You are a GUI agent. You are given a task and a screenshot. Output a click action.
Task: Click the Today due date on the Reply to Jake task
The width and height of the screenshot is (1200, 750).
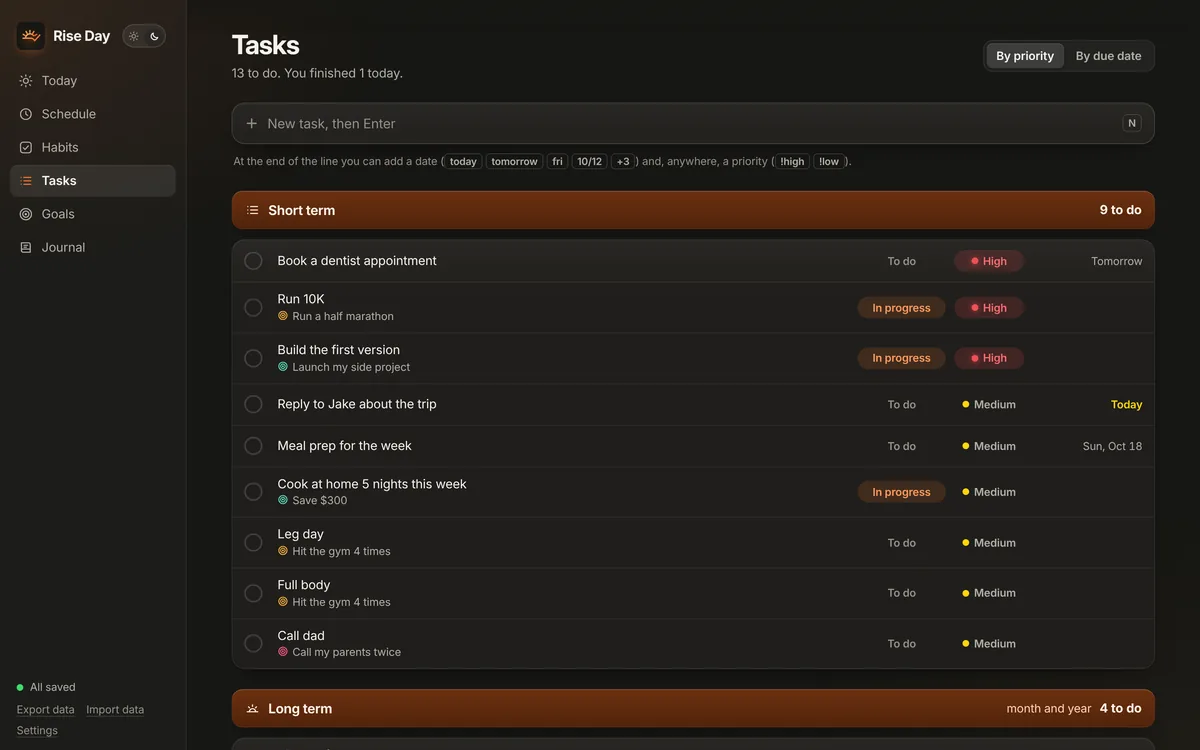(x=1126, y=405)
